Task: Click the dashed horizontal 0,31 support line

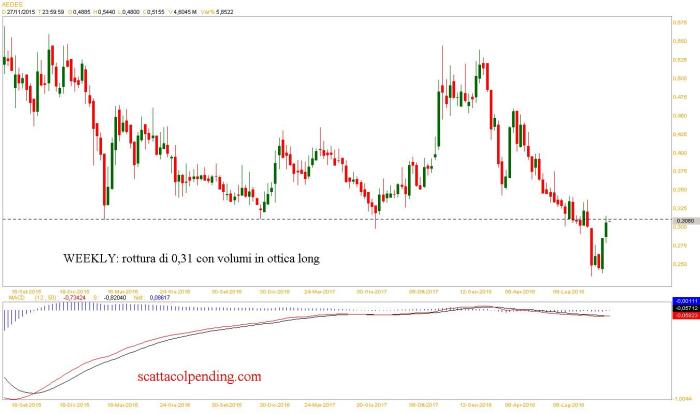Action: [200, 219]
